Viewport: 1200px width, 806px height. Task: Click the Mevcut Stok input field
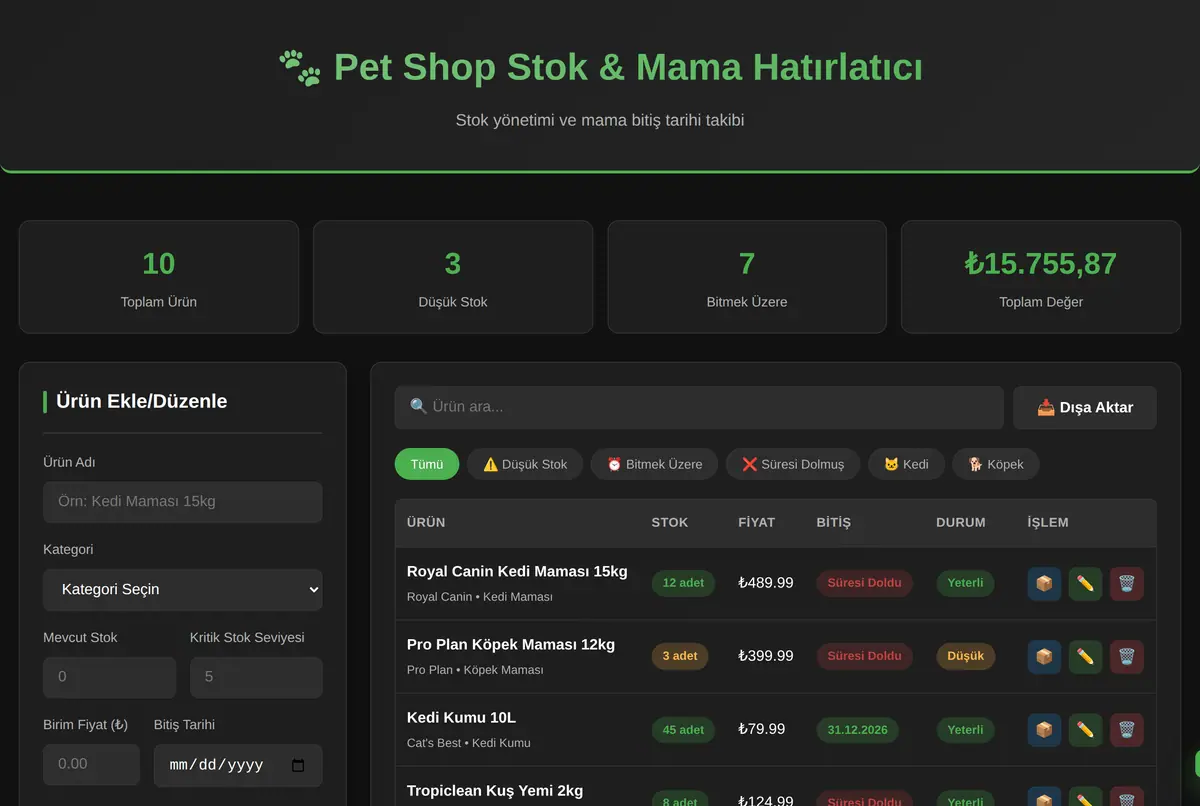click(x=109, y=677)
